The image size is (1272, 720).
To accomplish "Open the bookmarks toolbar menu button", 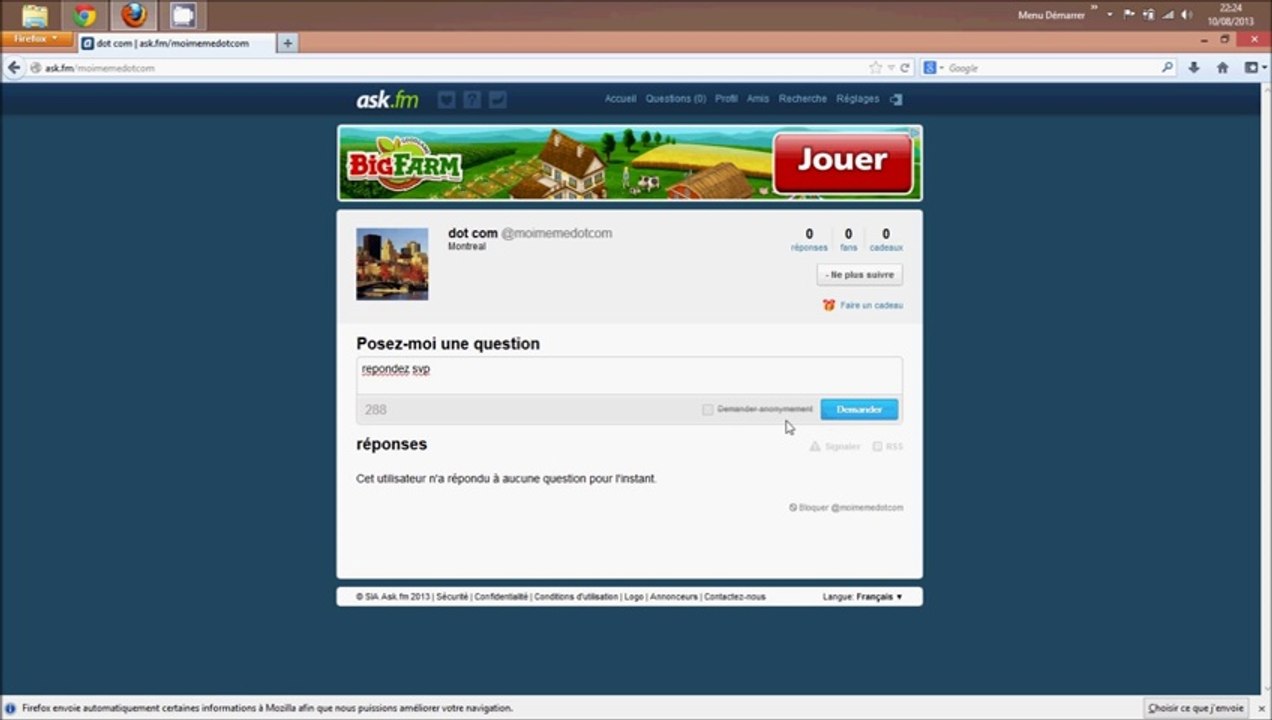I will (1254, 68).
